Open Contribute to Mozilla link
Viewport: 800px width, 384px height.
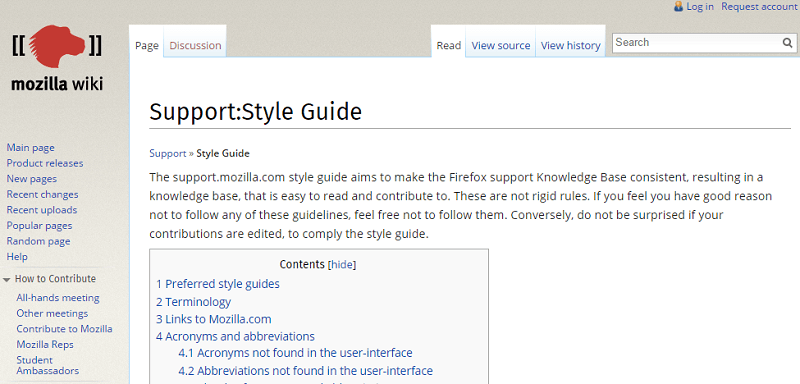64,329
